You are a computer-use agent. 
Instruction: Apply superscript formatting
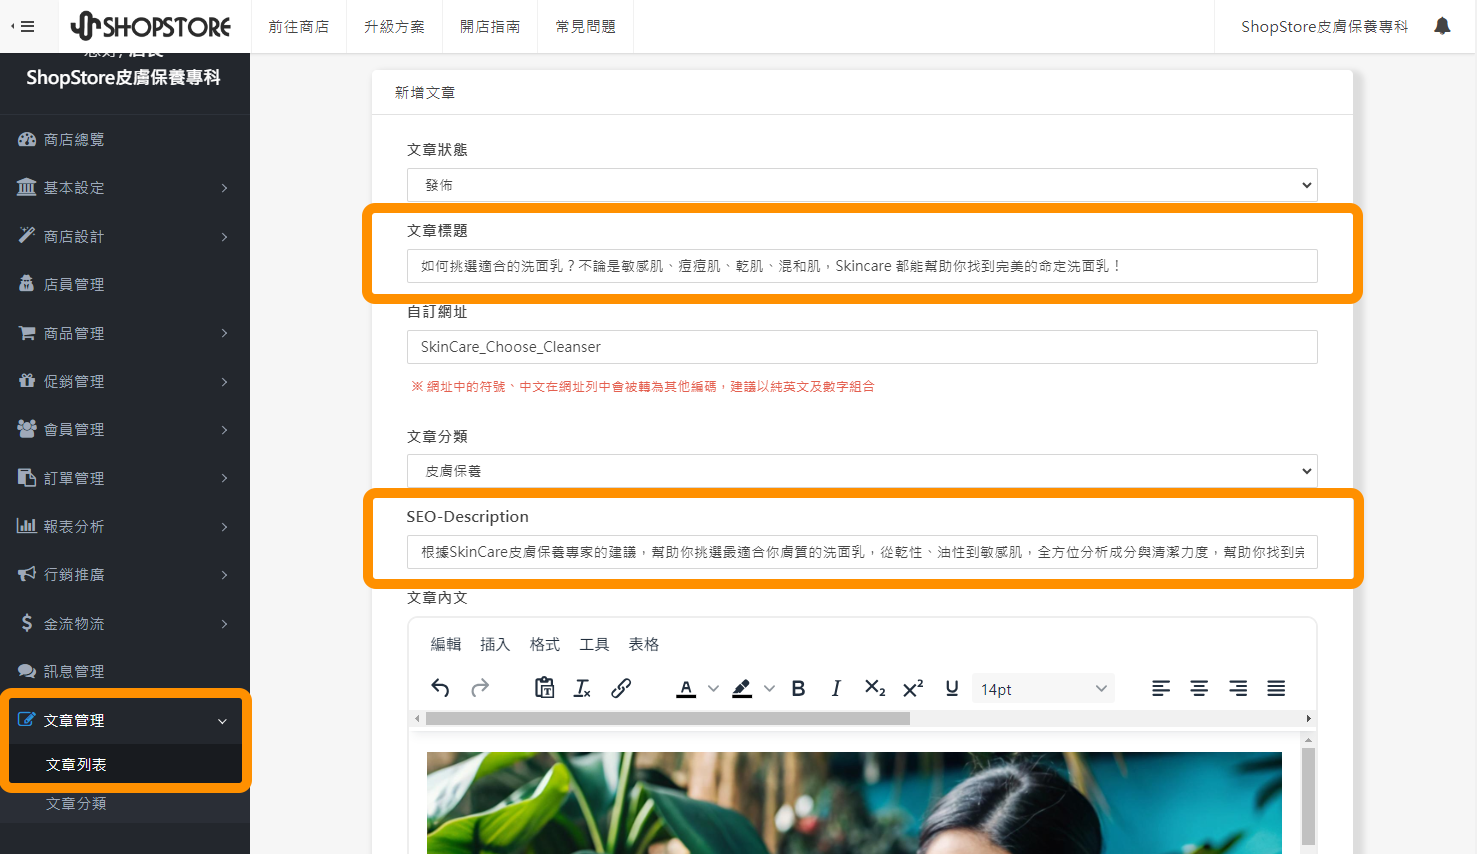click(913, 688)
